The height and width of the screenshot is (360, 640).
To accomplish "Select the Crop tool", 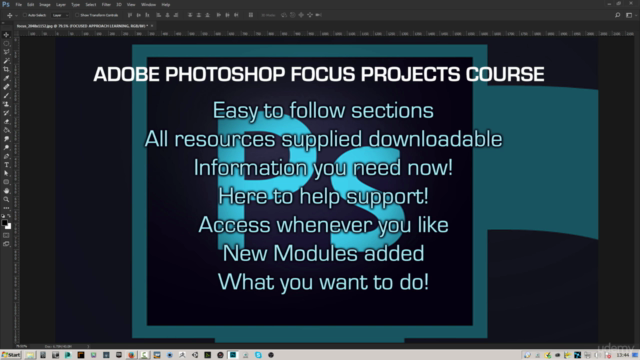I will [6, 69].
